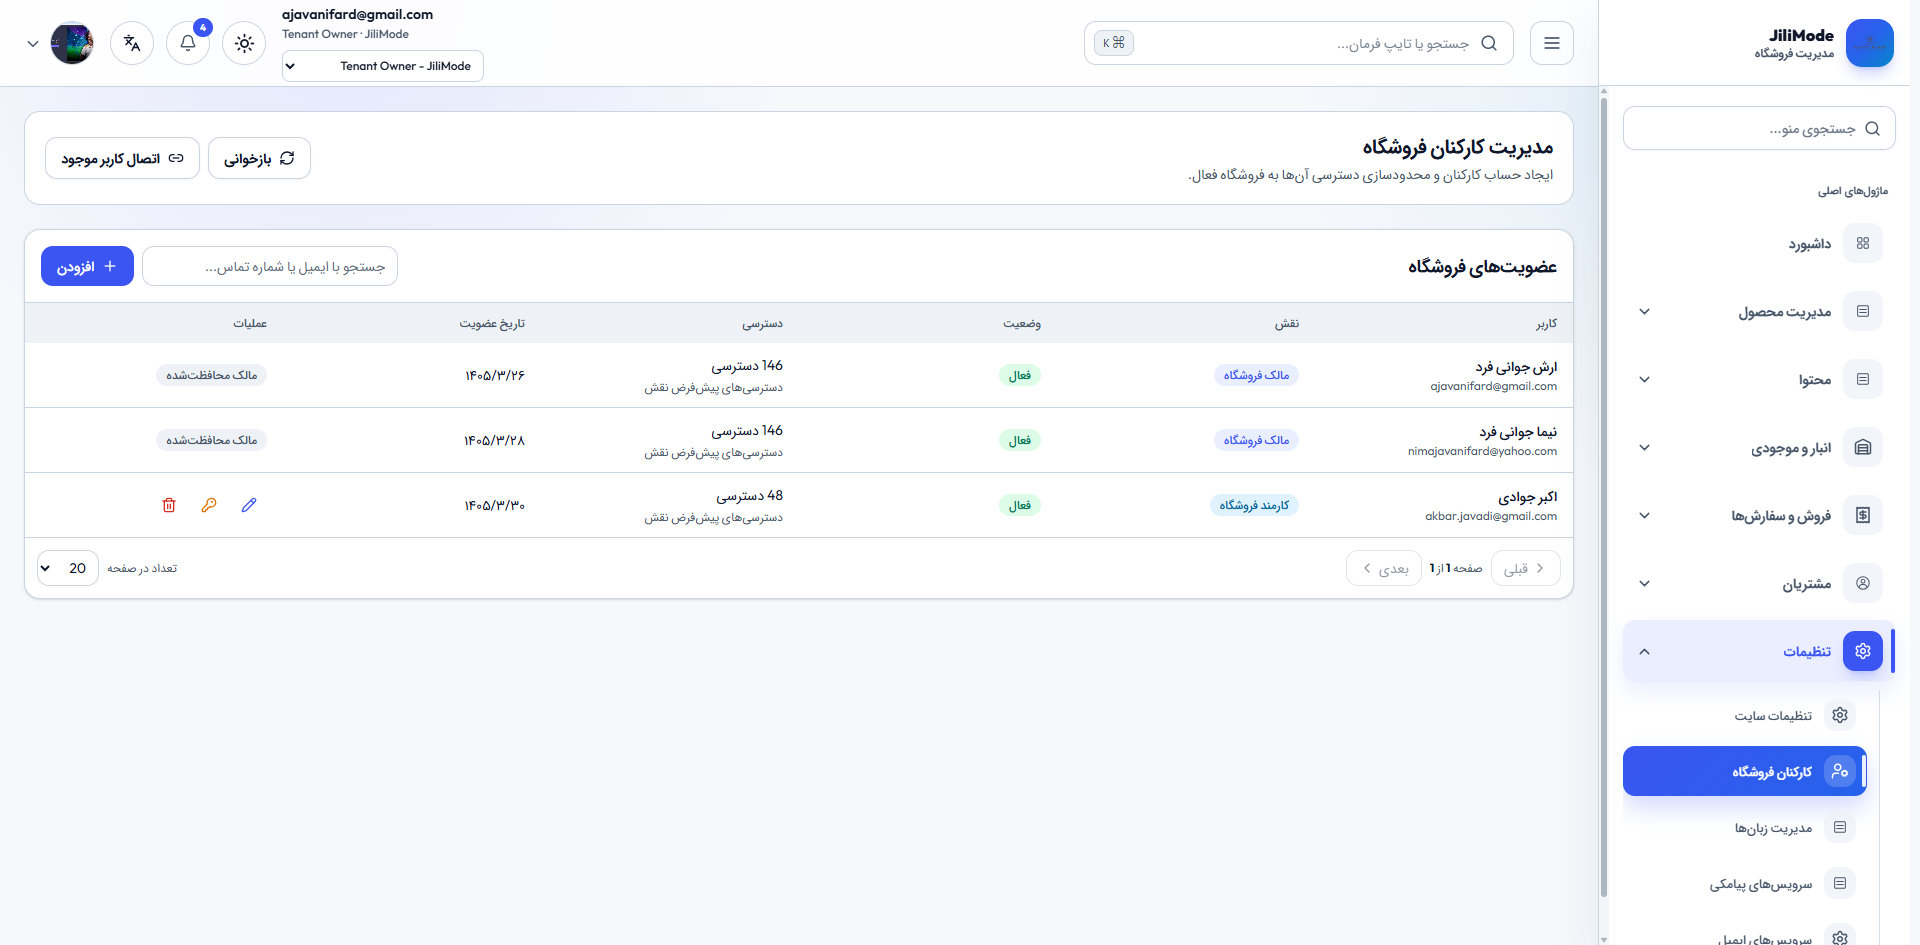Focus the email or phone search field

(x=270, y=266)
